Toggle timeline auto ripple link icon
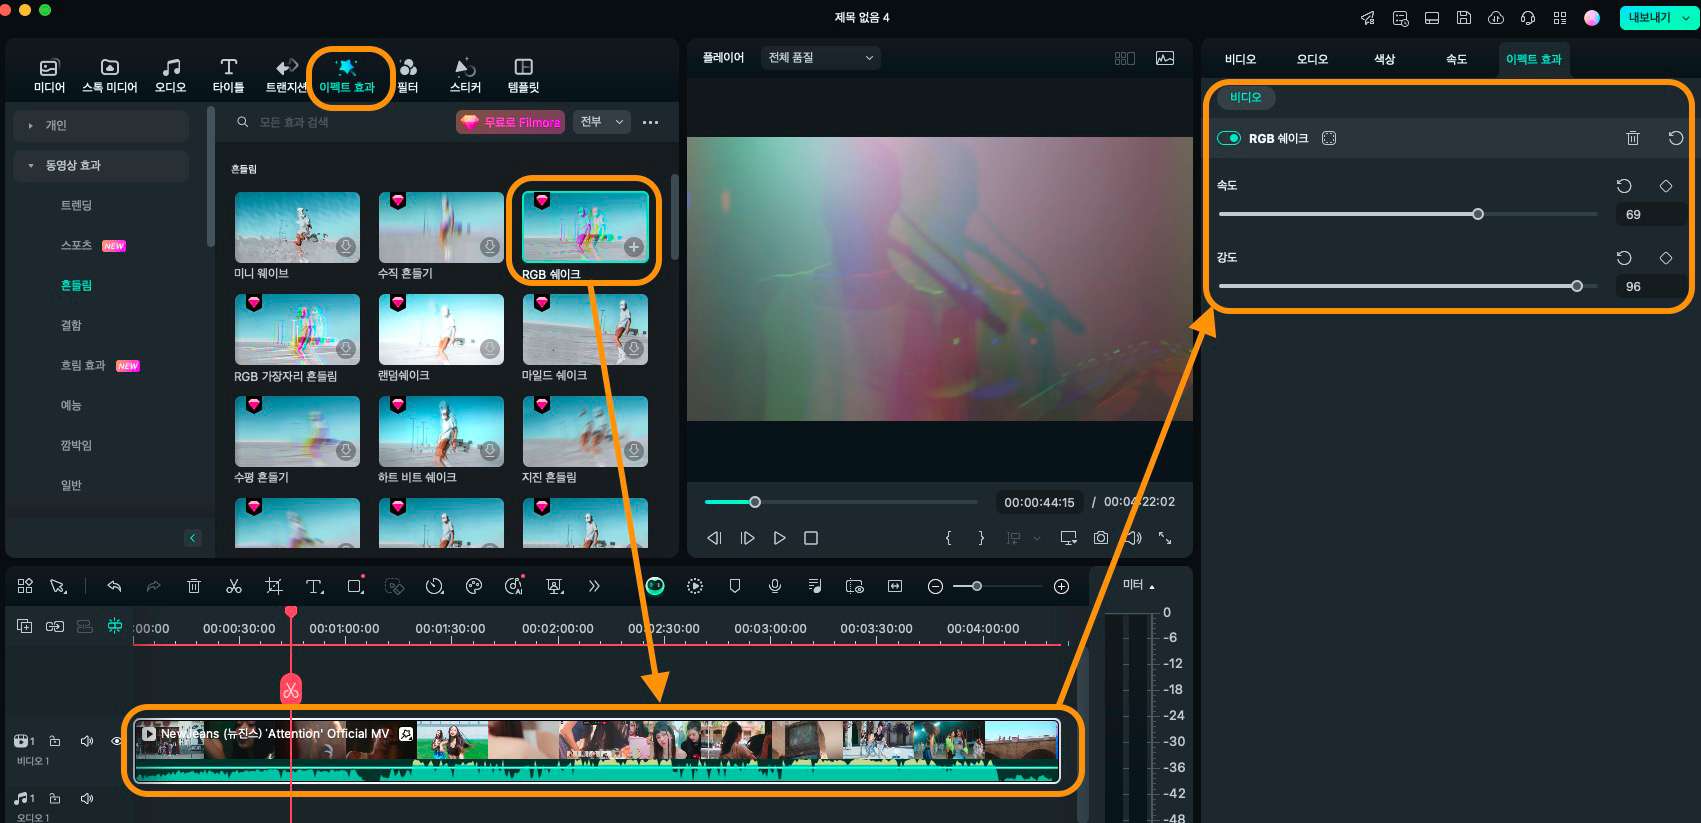1701x823 pixels. (x=55, y=626)
